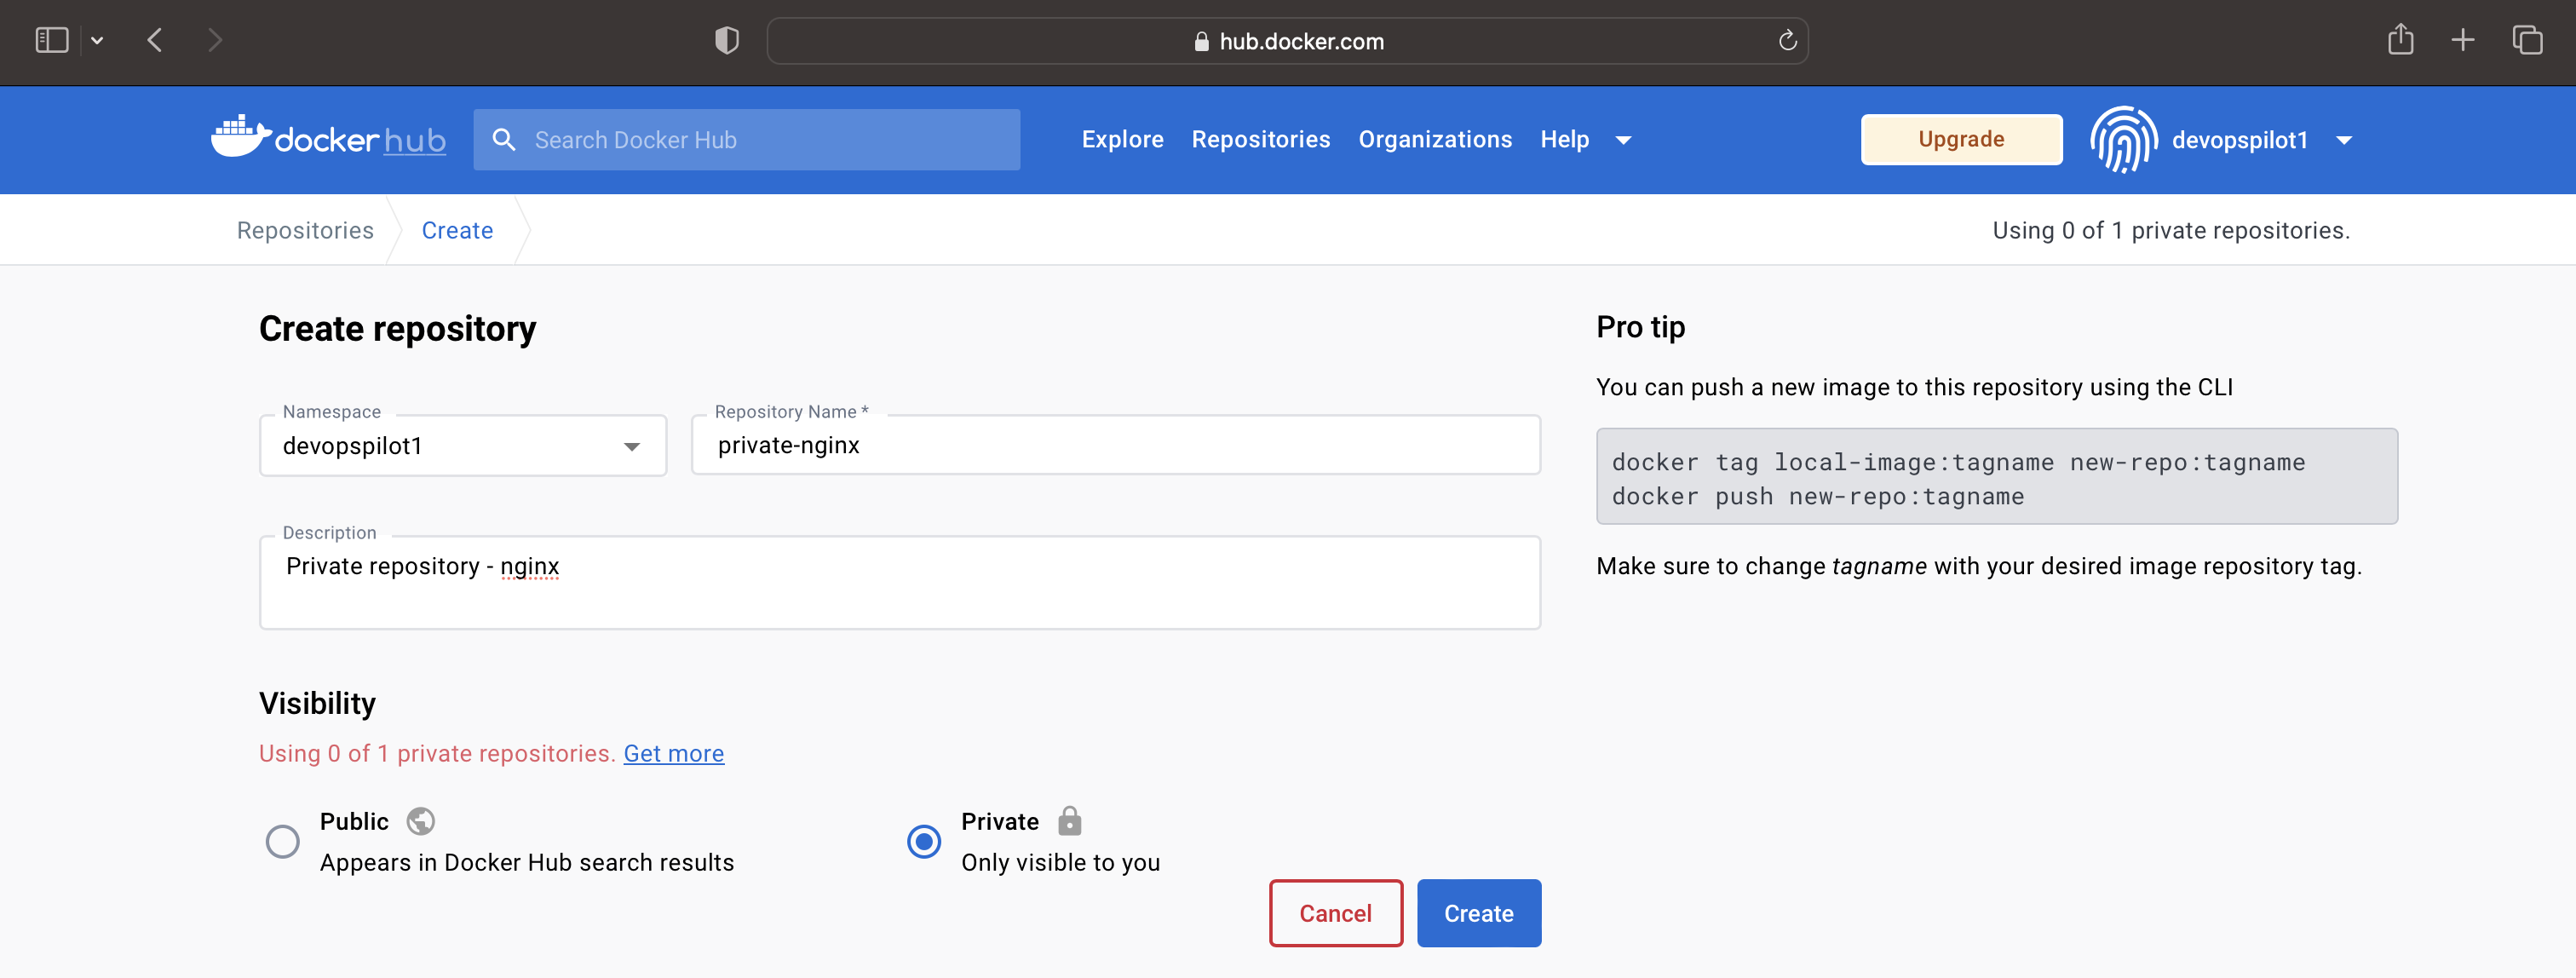2576x978 pixels.
Task: Click the globe icon beside Public
Action: (420, 821)
